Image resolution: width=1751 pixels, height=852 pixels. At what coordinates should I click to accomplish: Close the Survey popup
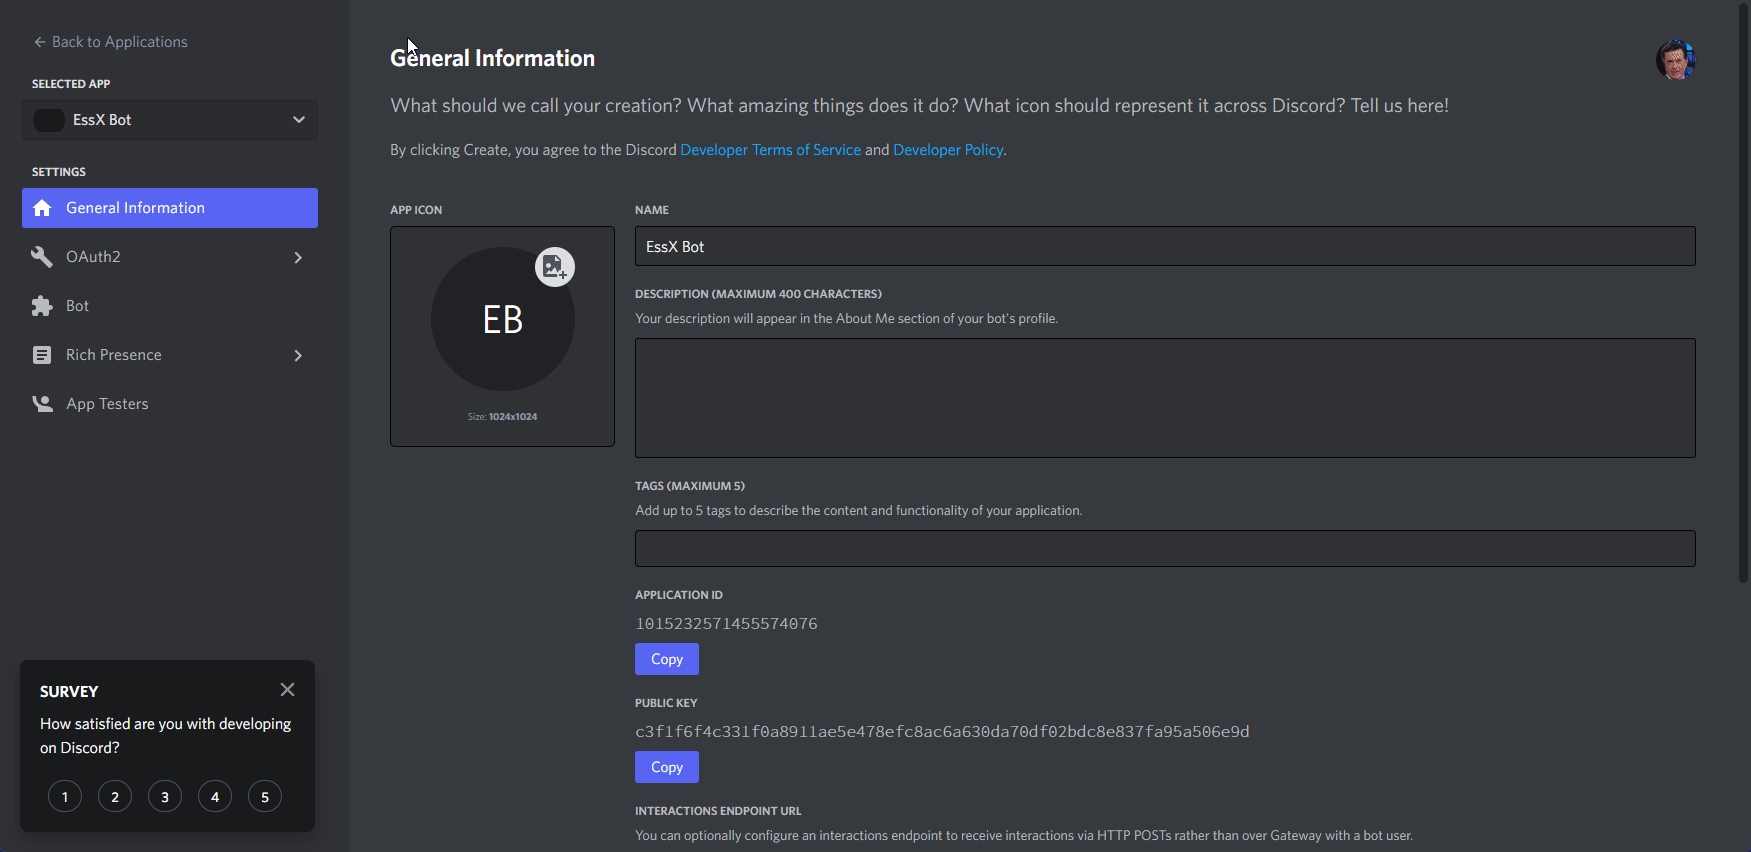click(x=287, y=689)
